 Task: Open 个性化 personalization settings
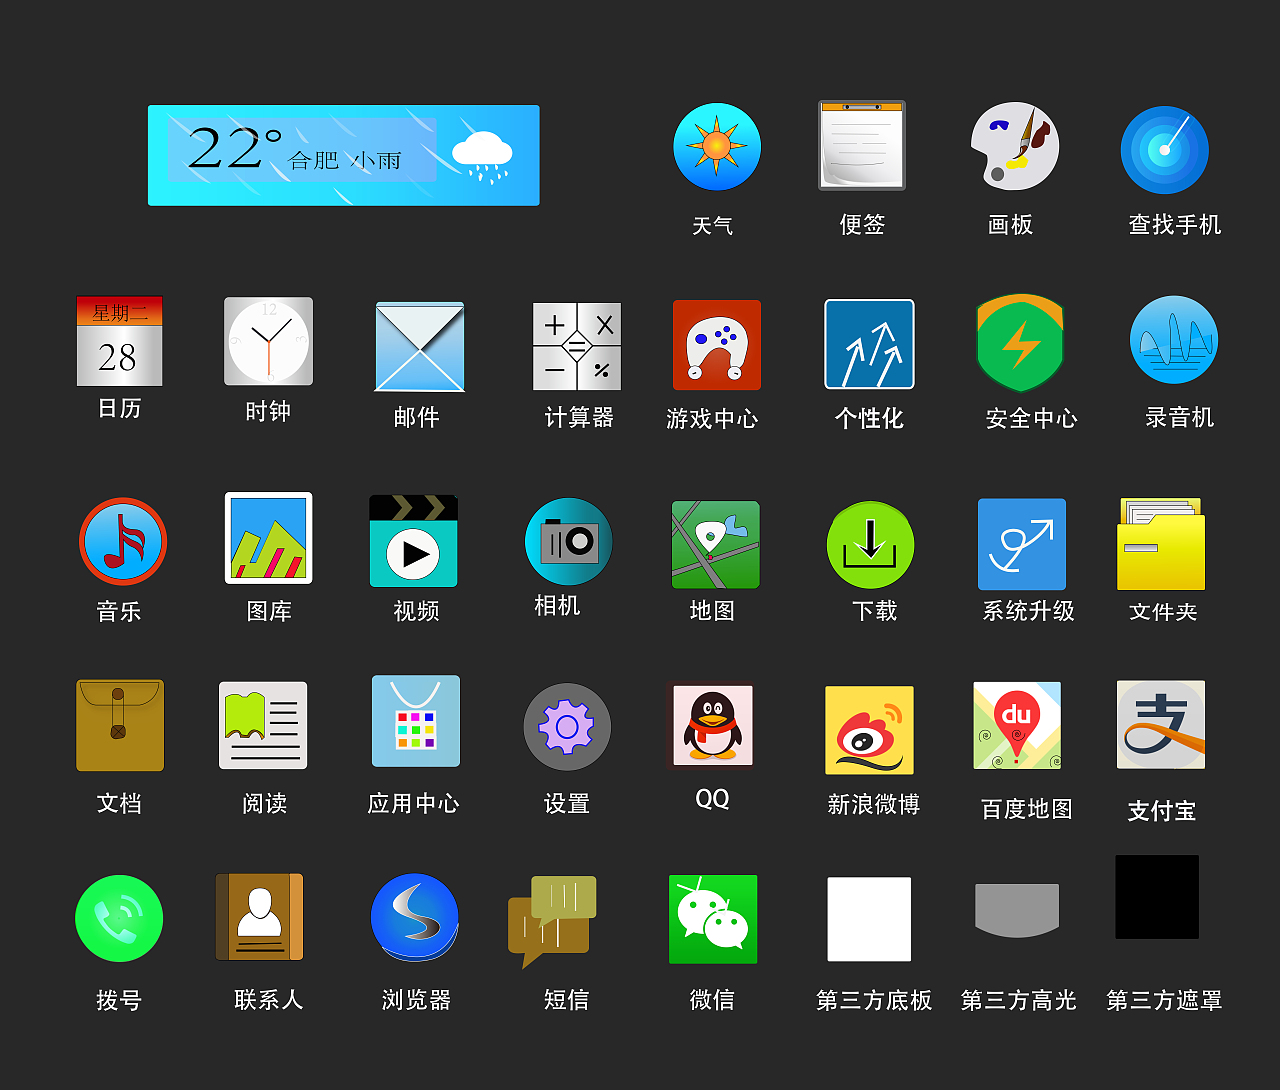coord(868,344)
